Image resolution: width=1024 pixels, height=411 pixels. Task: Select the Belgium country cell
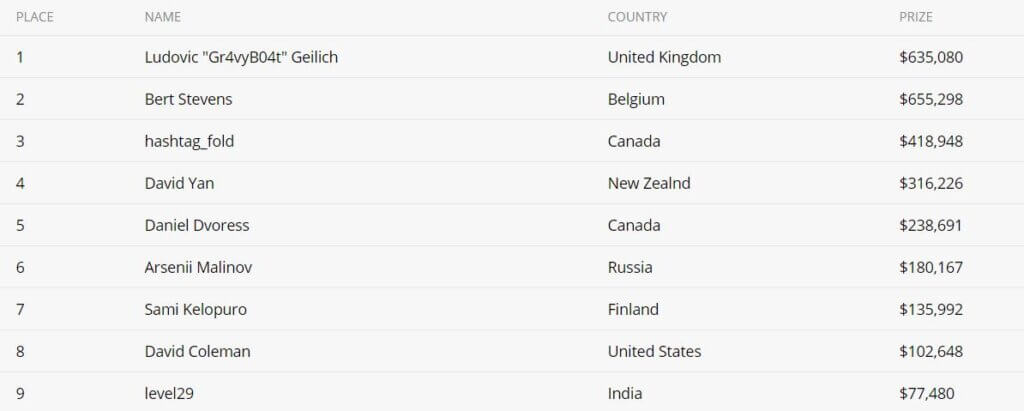636,99
